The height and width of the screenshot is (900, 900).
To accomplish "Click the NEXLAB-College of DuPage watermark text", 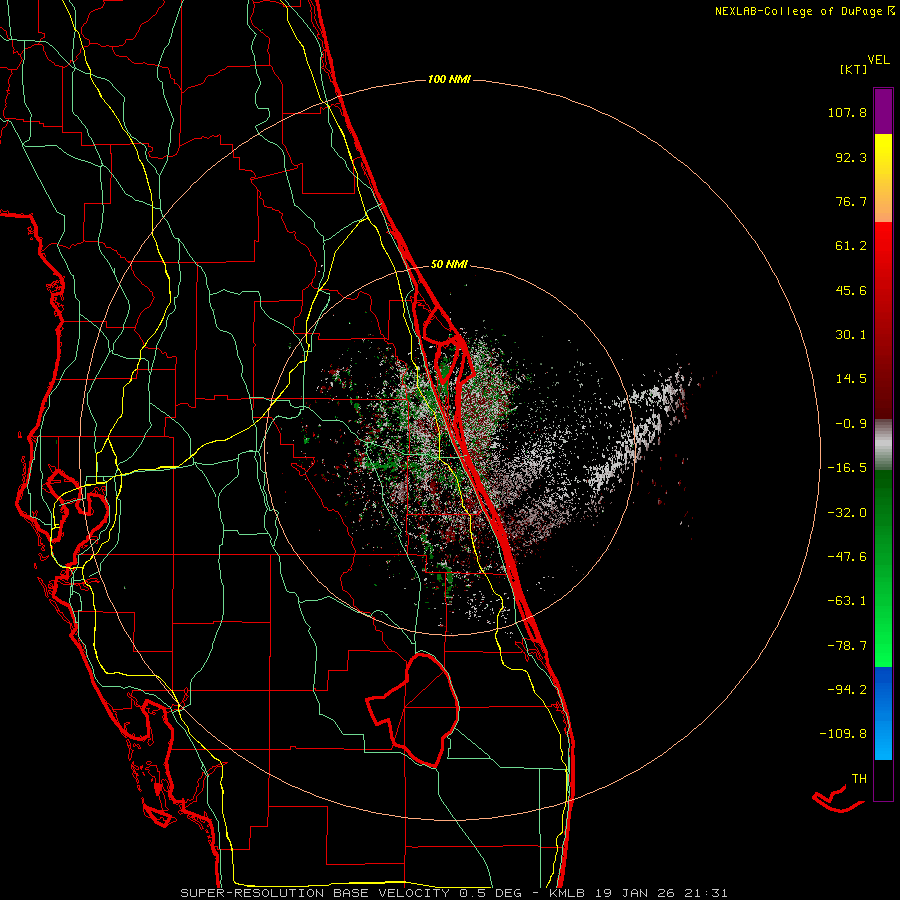I will [x=804, y=11].
